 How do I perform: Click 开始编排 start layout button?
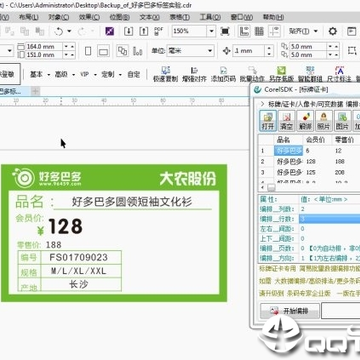point(290,311)
